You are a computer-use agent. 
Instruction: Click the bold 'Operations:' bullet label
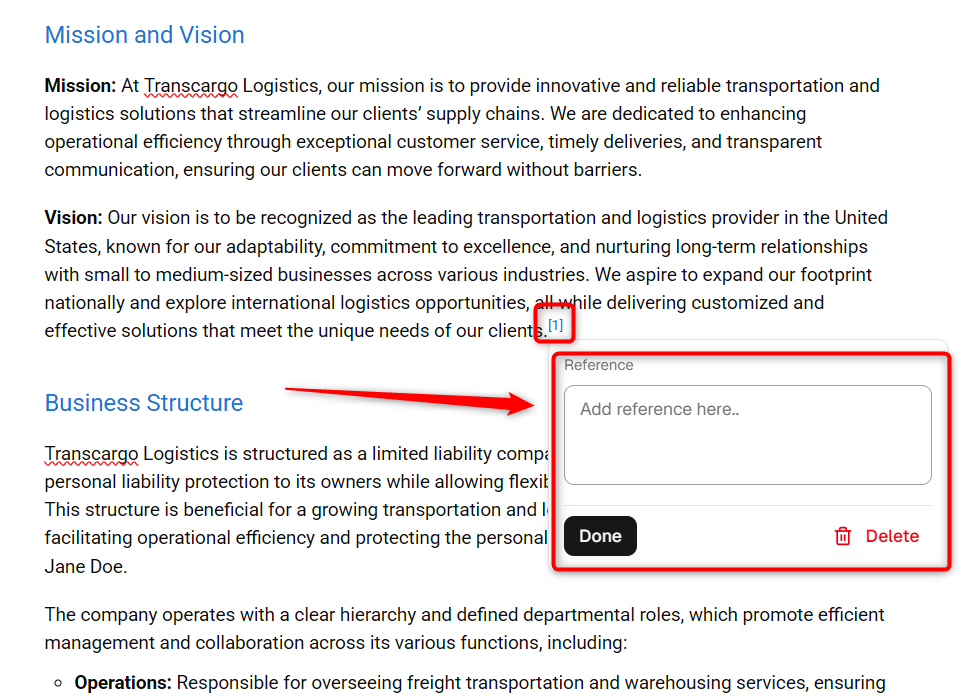[x=123, y=682]
